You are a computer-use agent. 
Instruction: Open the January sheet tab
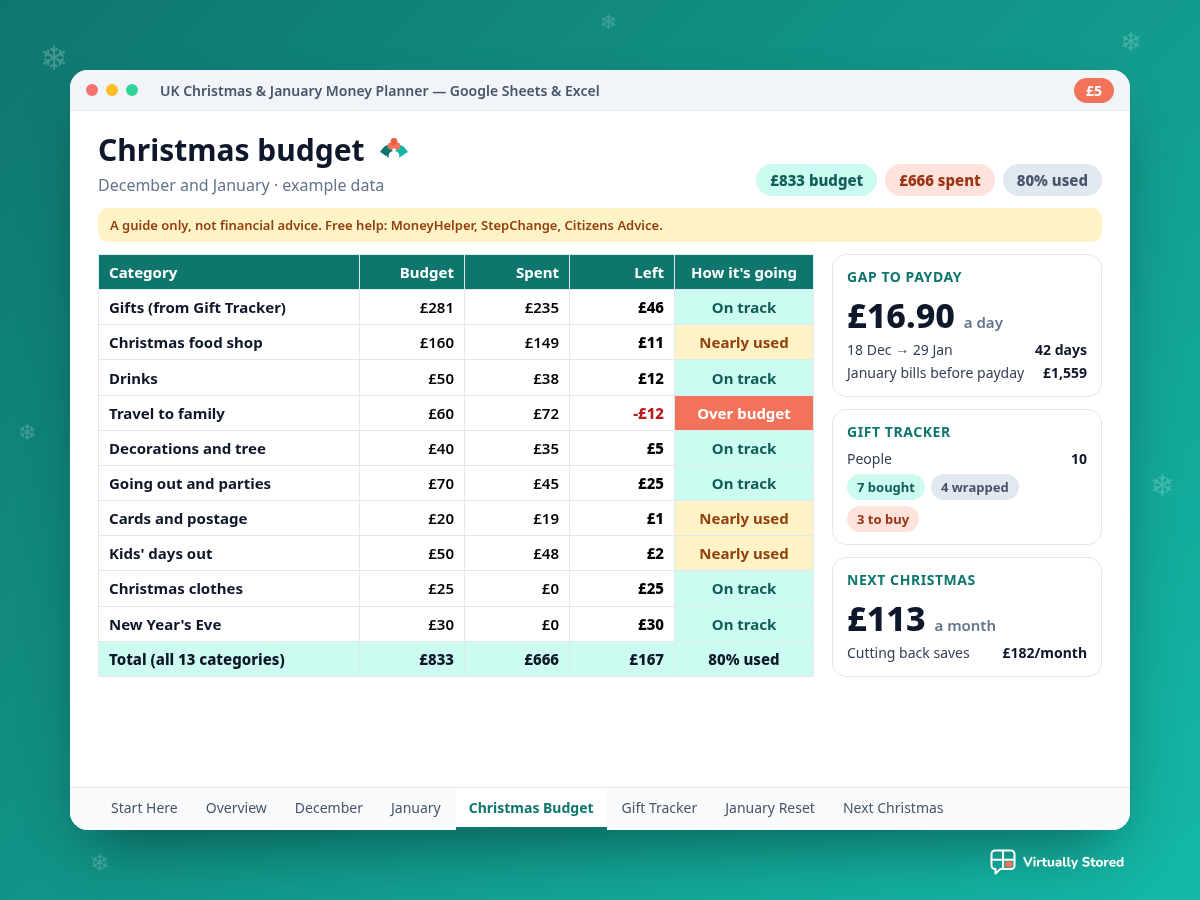[416, 808]
